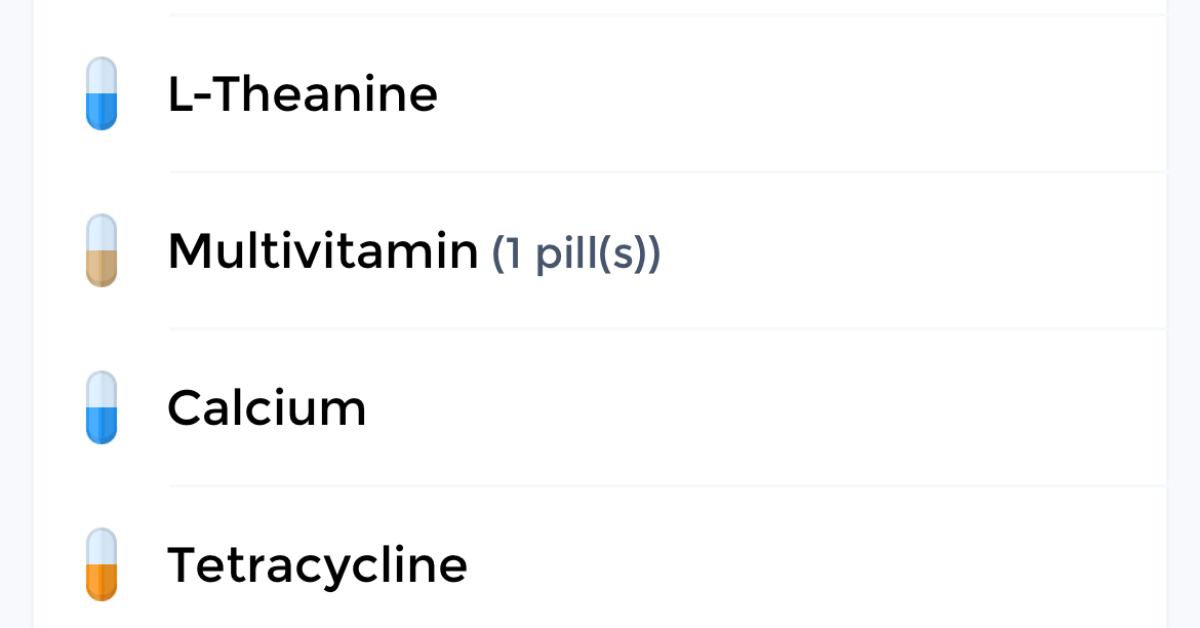Select the orange capsule icon next to Tetracycline
1200x628 pixels.
click(x=102, y=565)
